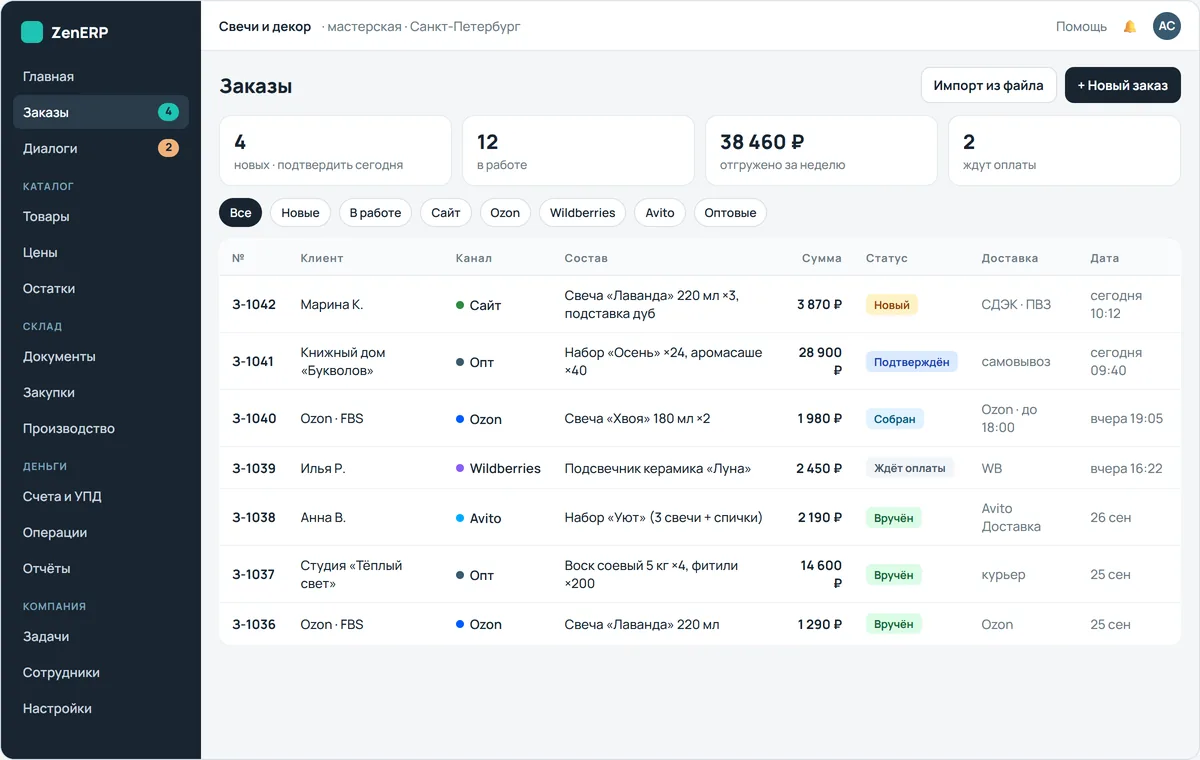
Task: Click the badge 4 on Заказы
Action: [168, 112]
